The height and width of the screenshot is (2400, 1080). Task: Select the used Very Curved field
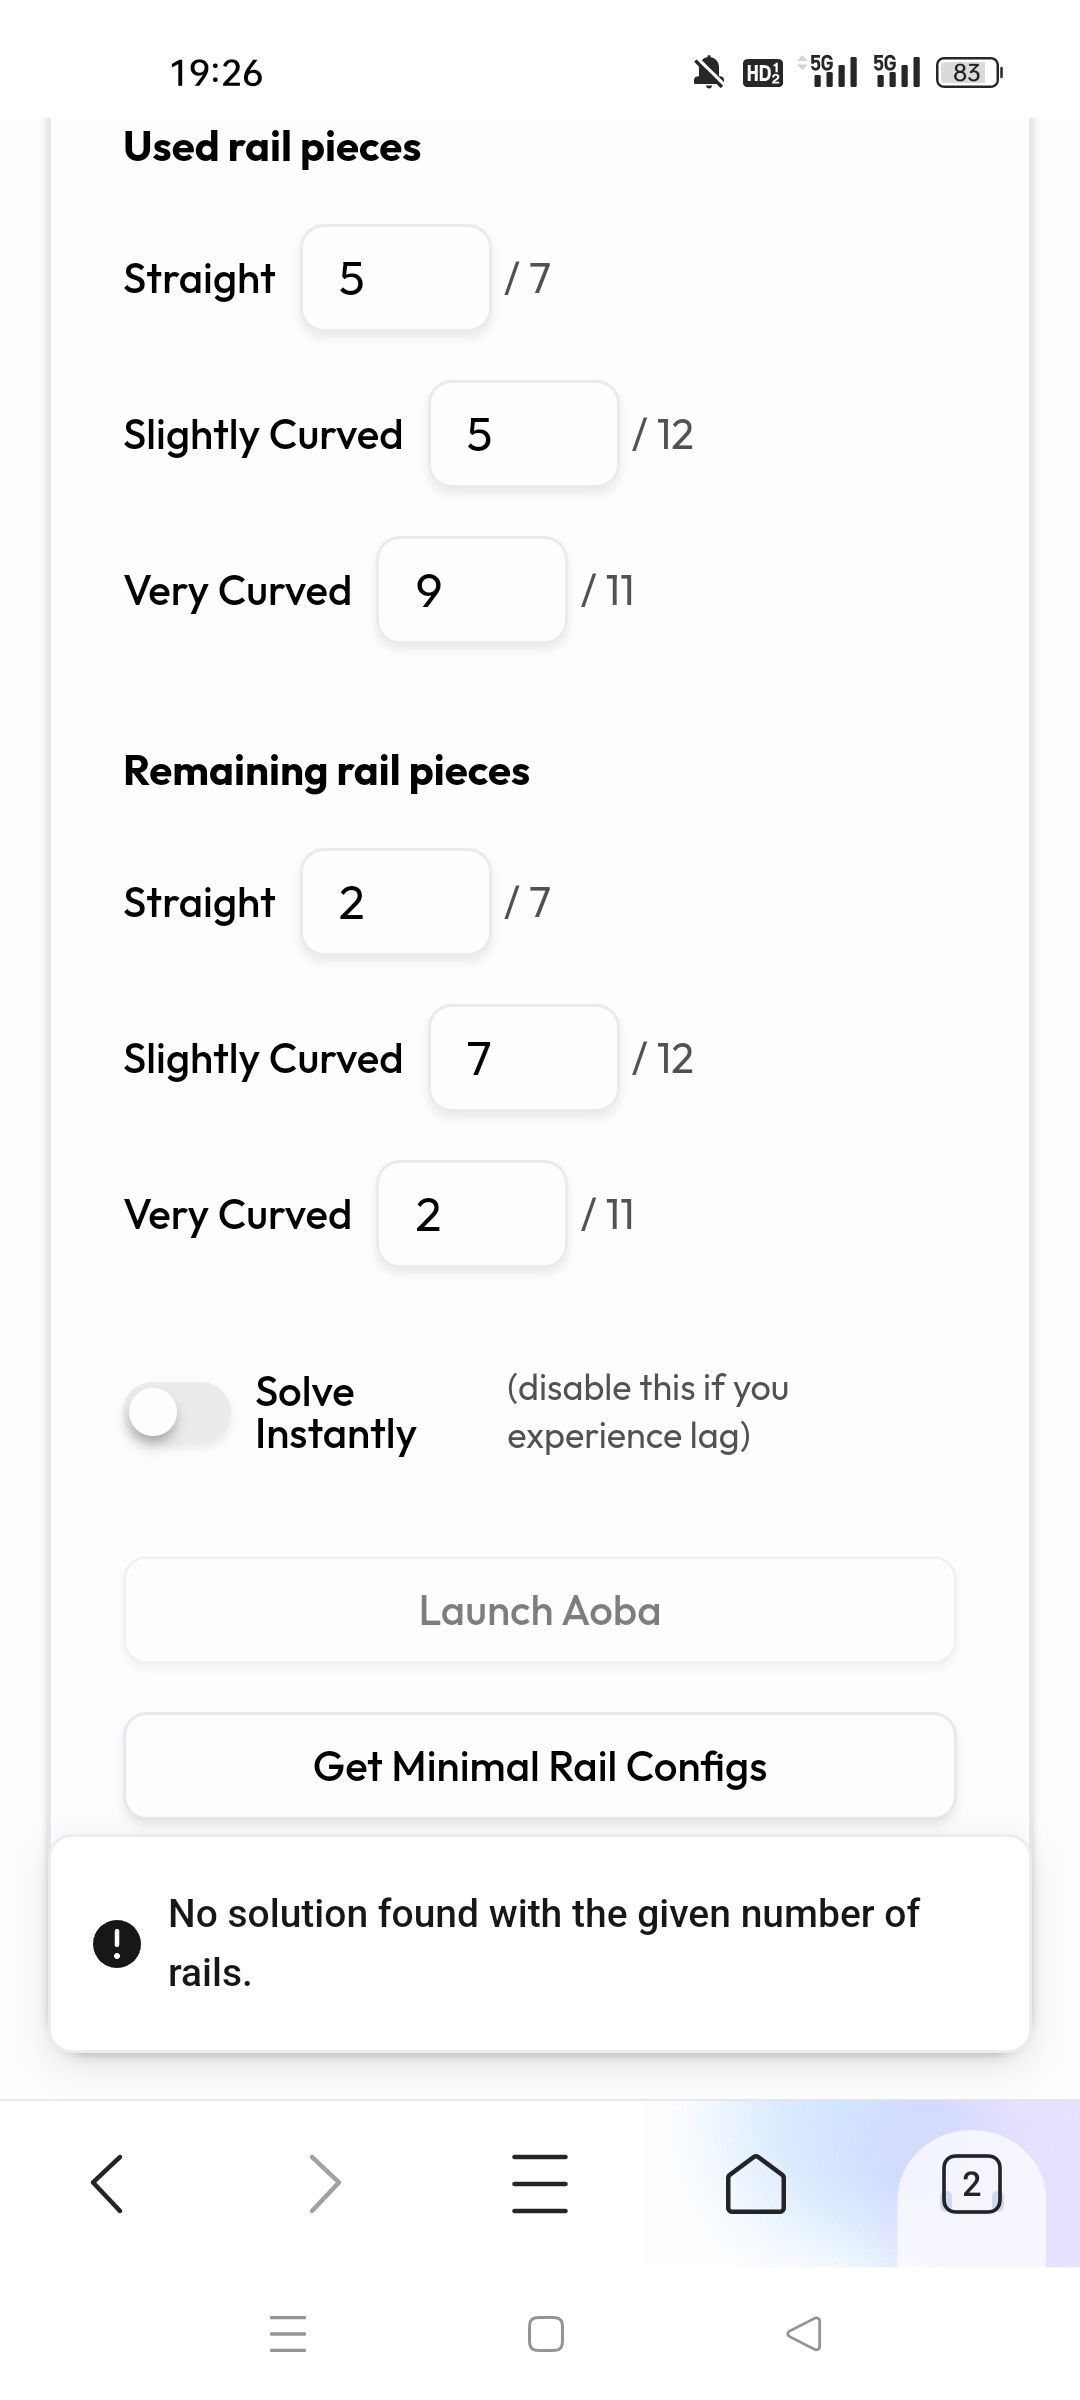click(x=472, y=590)
